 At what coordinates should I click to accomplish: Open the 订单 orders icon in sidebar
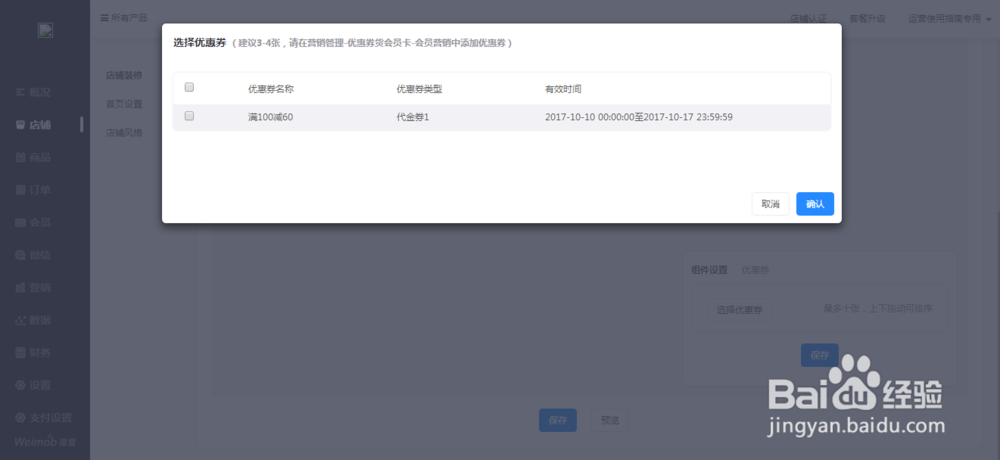20,190
